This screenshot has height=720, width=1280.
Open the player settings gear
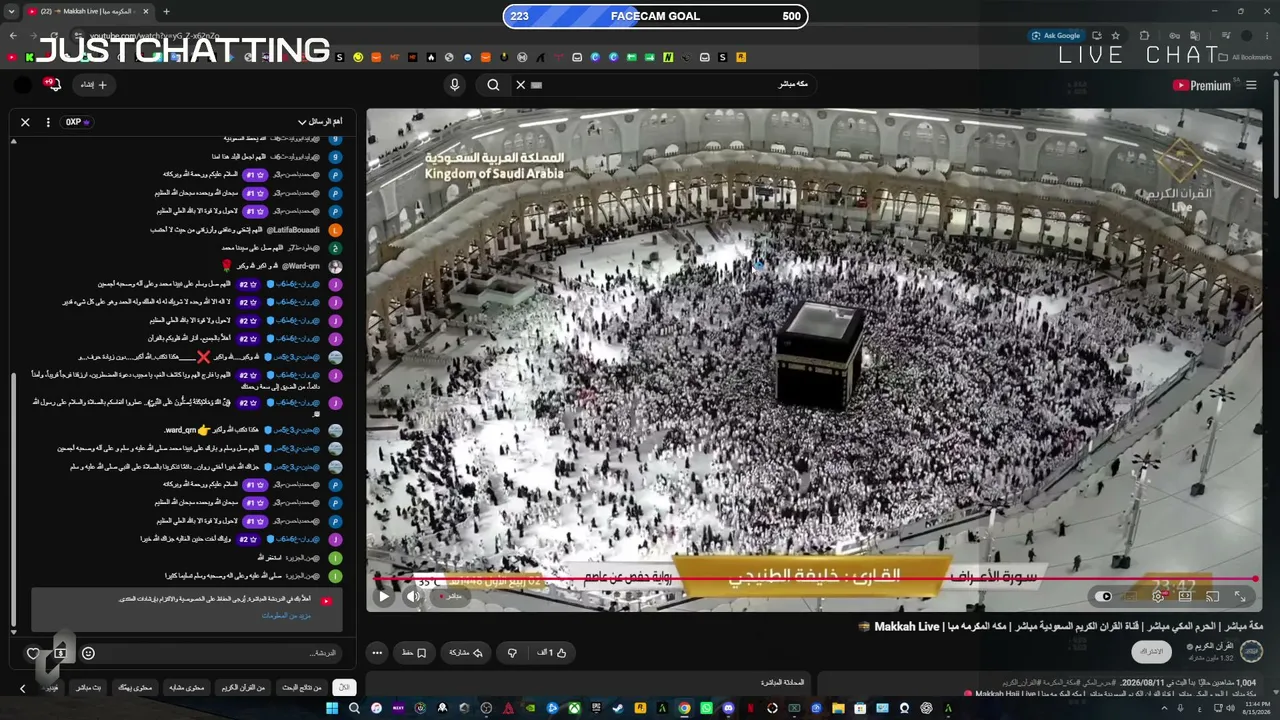click(1157, 596)
